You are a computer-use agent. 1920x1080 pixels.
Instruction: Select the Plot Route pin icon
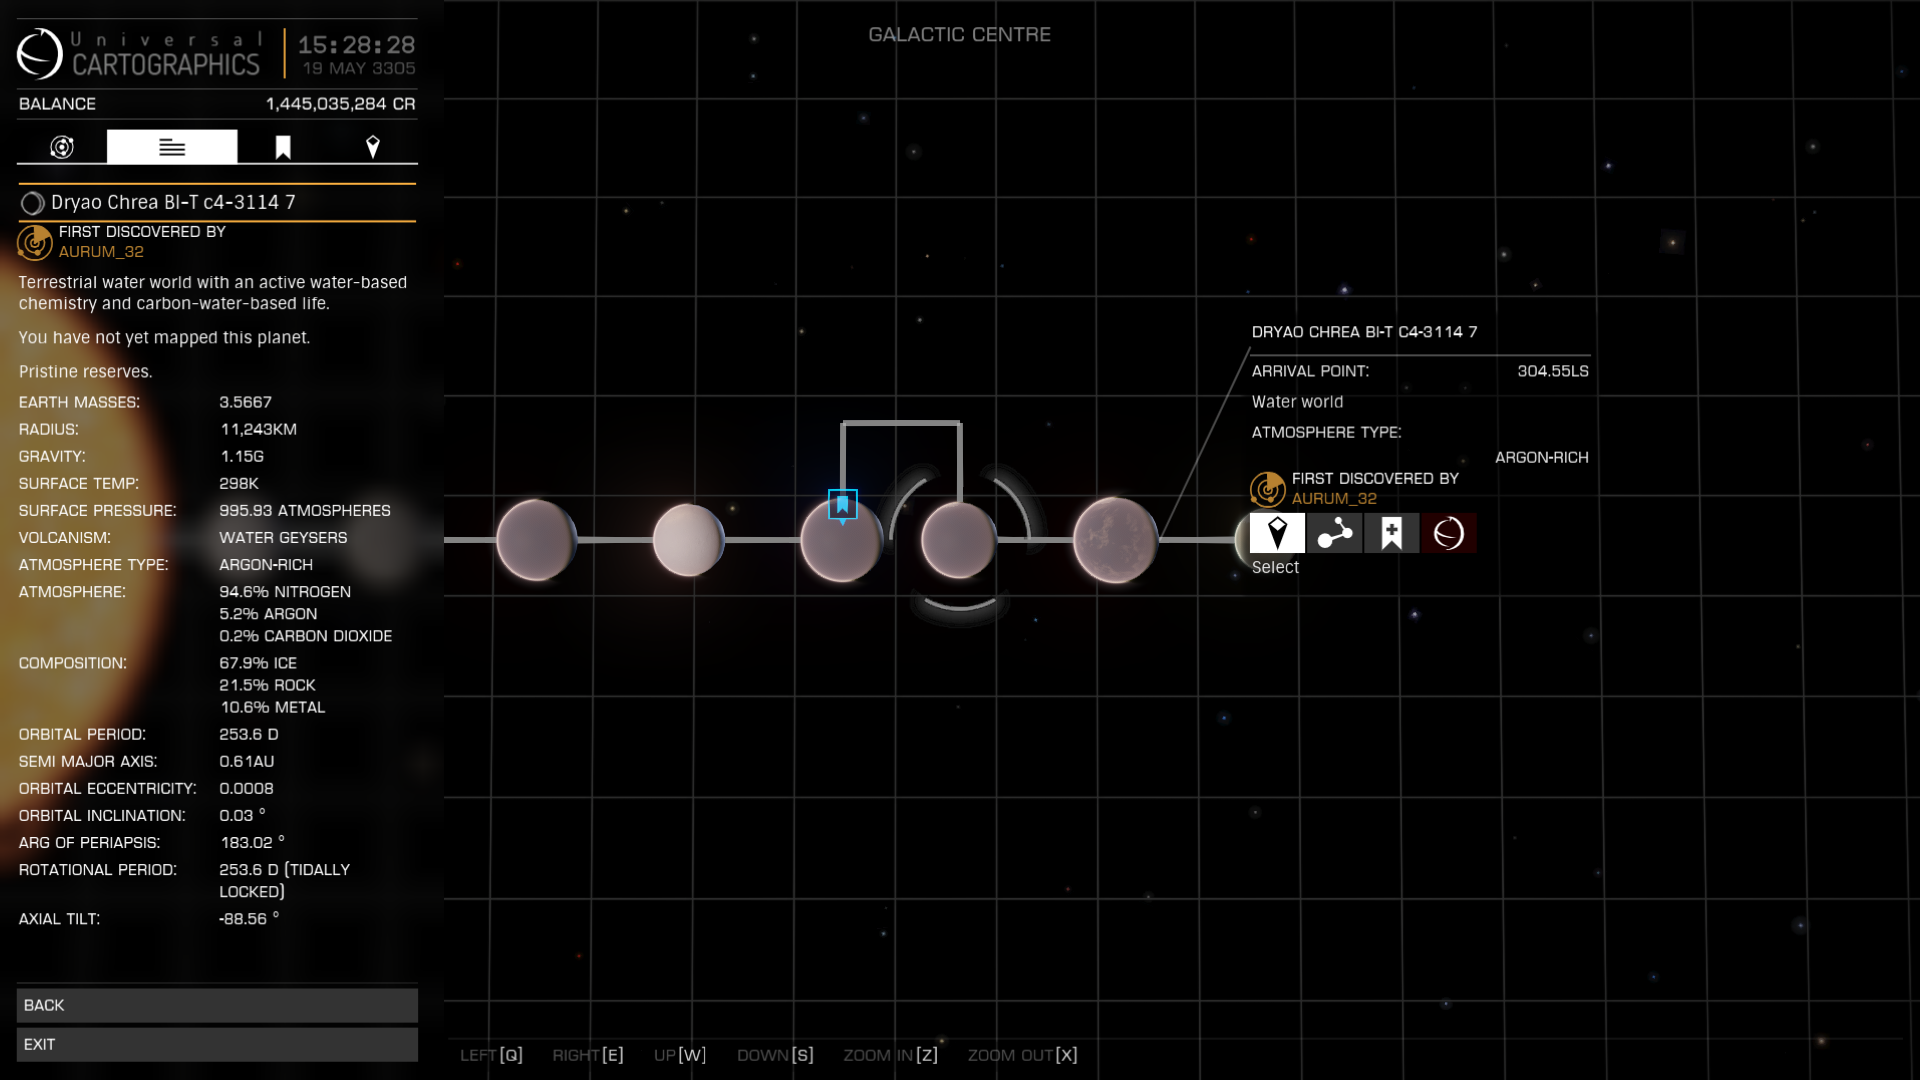pos(1277,533)
